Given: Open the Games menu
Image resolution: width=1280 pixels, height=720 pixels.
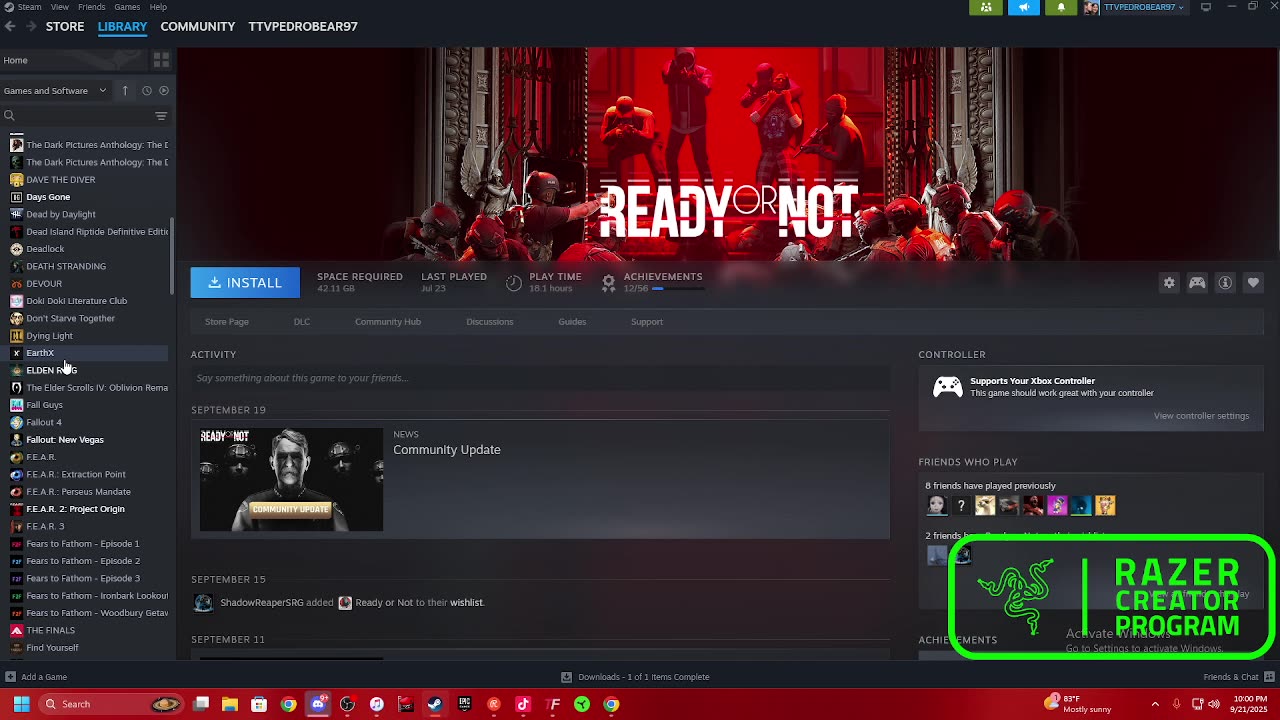Looking at the screenshot, I should (127, 7).
